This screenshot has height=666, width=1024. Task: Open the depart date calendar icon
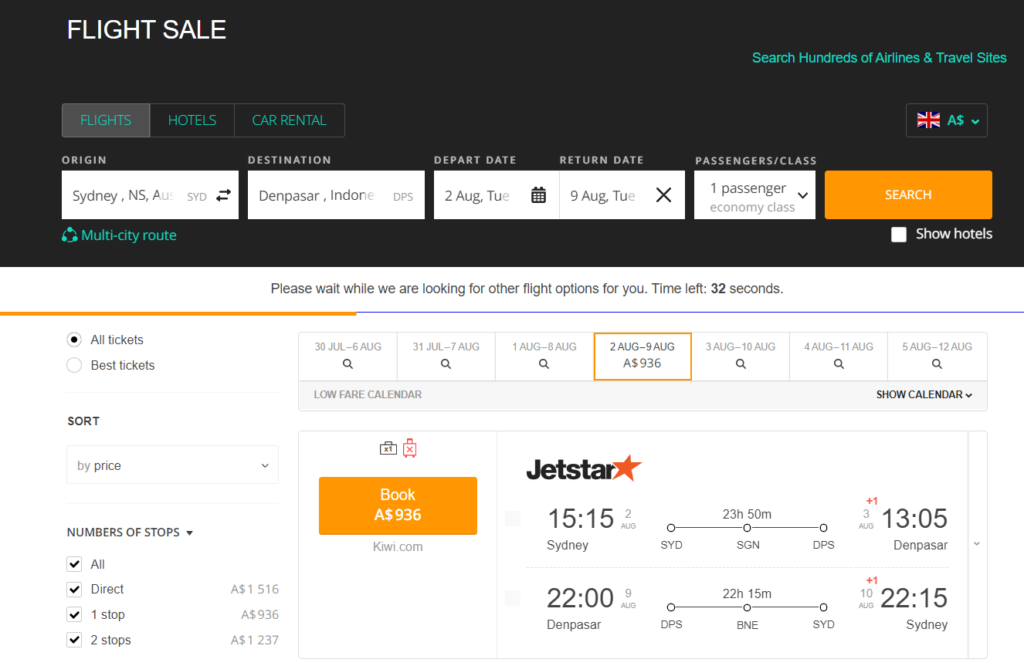(x=538, y=195)
